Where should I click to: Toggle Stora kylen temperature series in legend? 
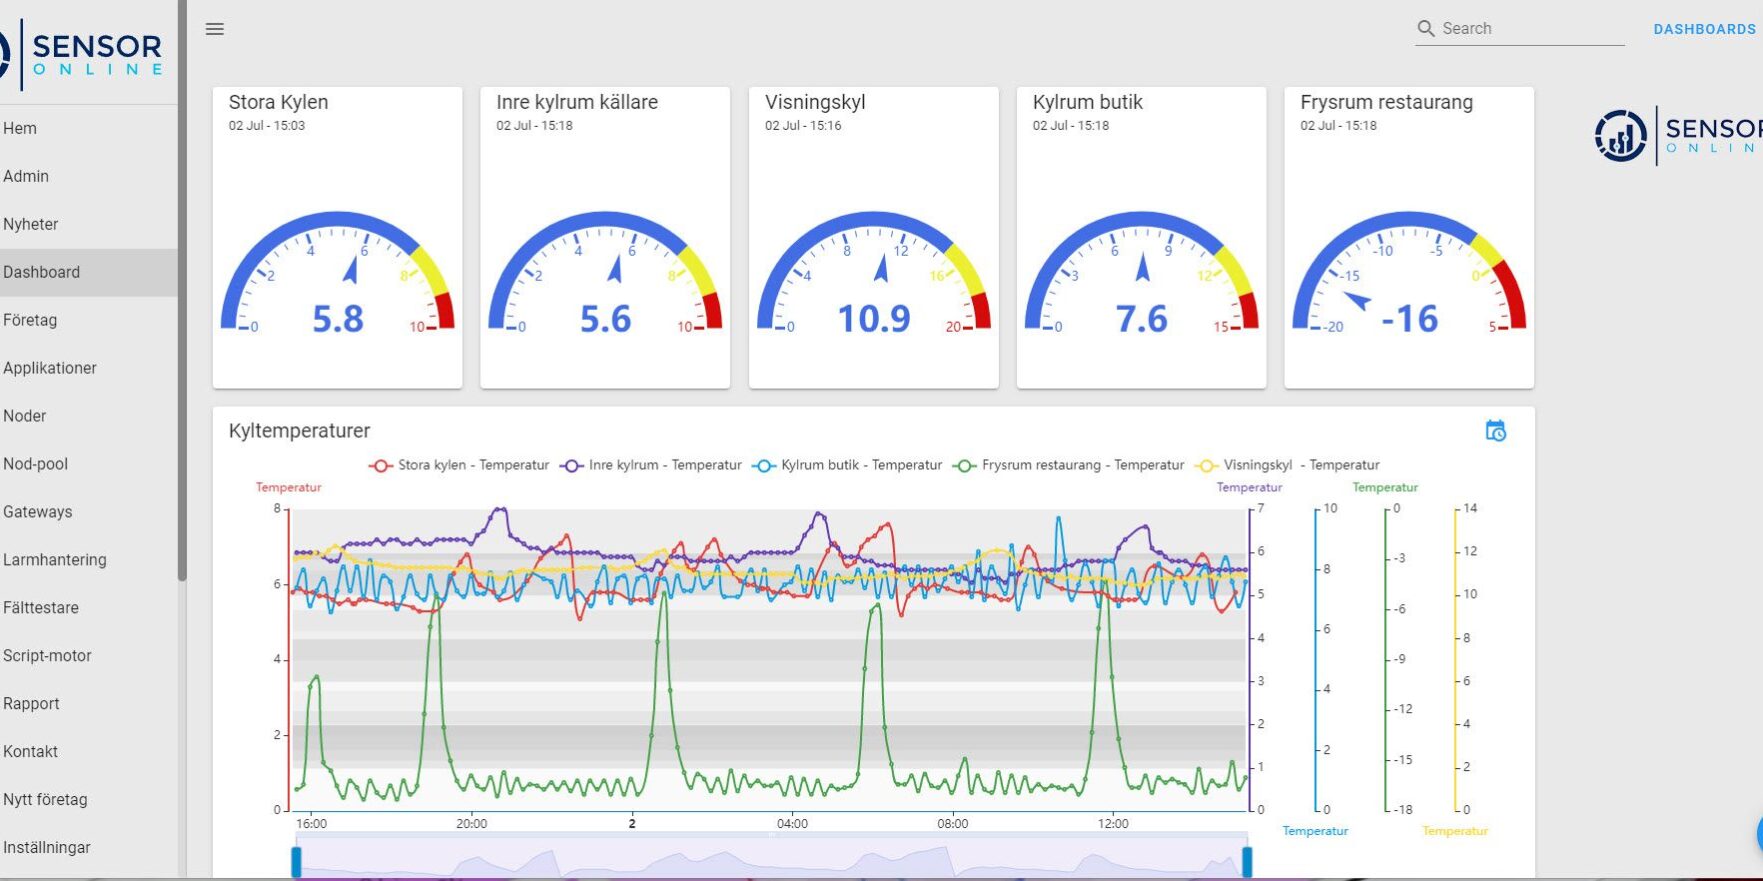[x=459, y=465]
